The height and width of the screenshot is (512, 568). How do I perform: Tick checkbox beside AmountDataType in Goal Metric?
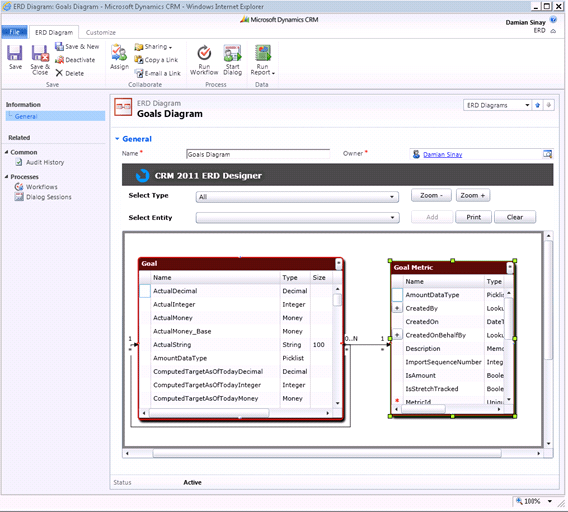click(397, 295)
